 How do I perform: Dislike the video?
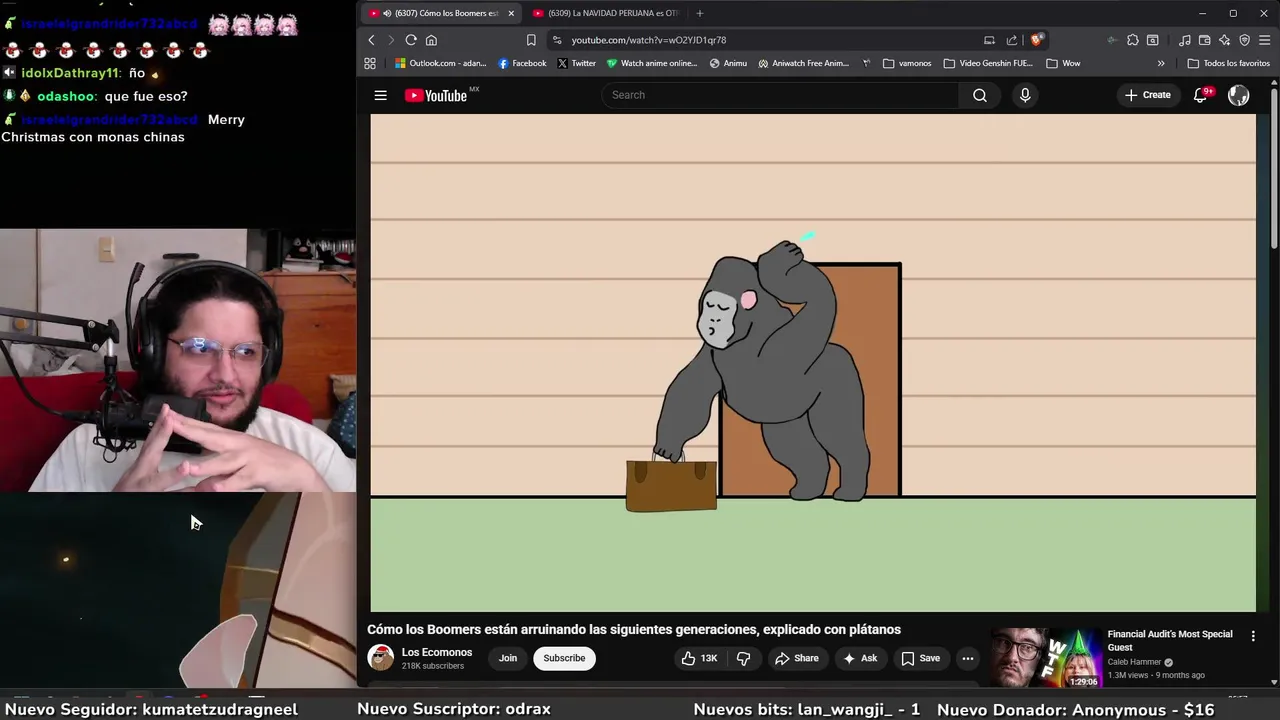click(x=743, y=658)
